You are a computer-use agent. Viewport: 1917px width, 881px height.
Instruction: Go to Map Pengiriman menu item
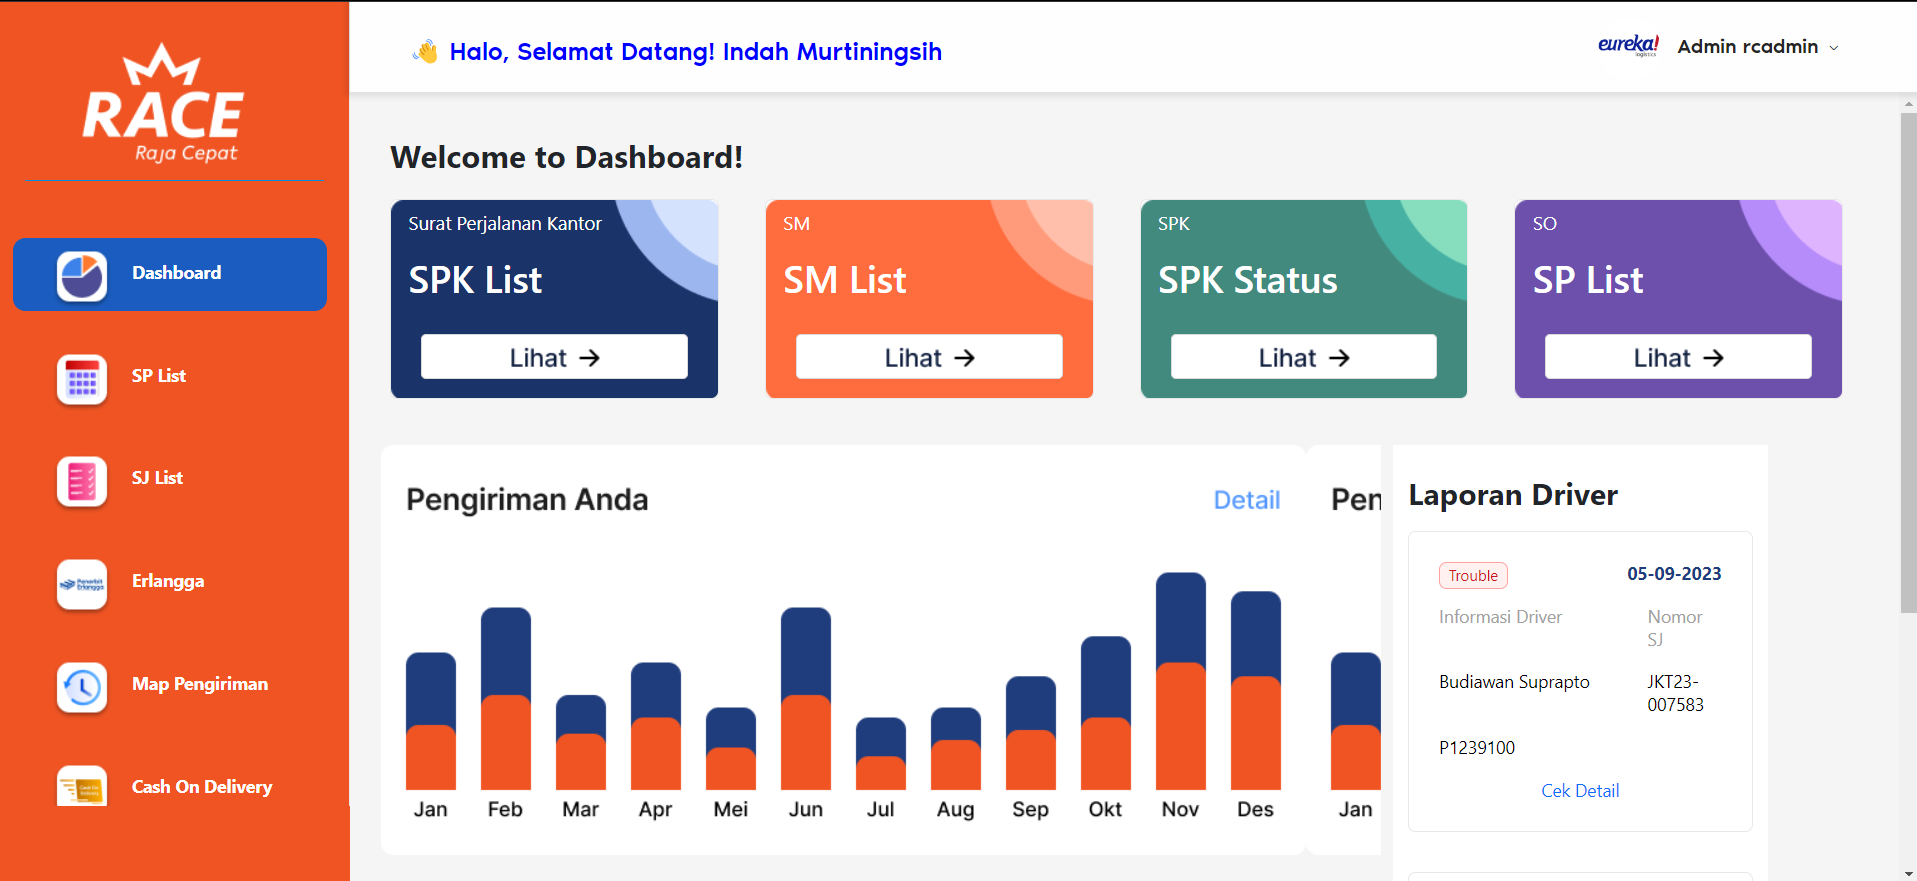pyautogui.click(x=170, y=684)
